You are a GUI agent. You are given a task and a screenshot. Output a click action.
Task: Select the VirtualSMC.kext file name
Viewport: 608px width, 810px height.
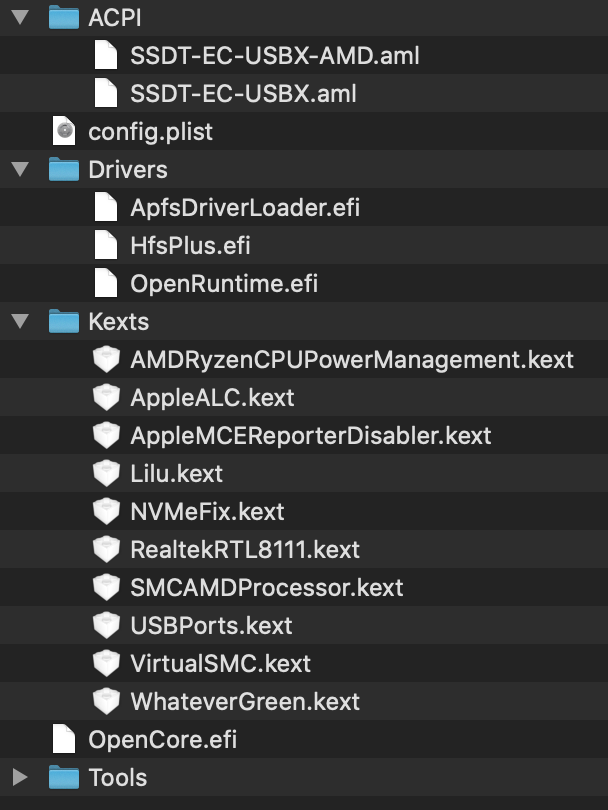(x=221, y=663)
